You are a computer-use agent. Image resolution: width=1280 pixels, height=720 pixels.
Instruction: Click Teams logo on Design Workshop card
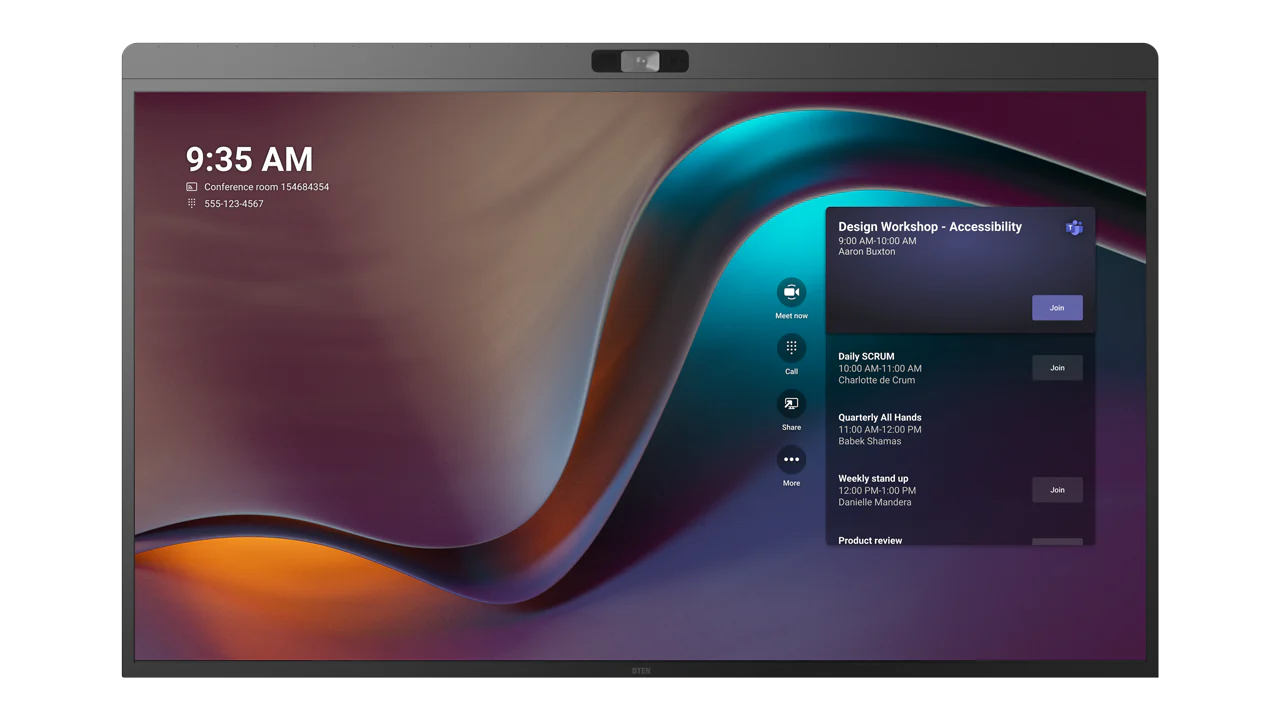1074,228
